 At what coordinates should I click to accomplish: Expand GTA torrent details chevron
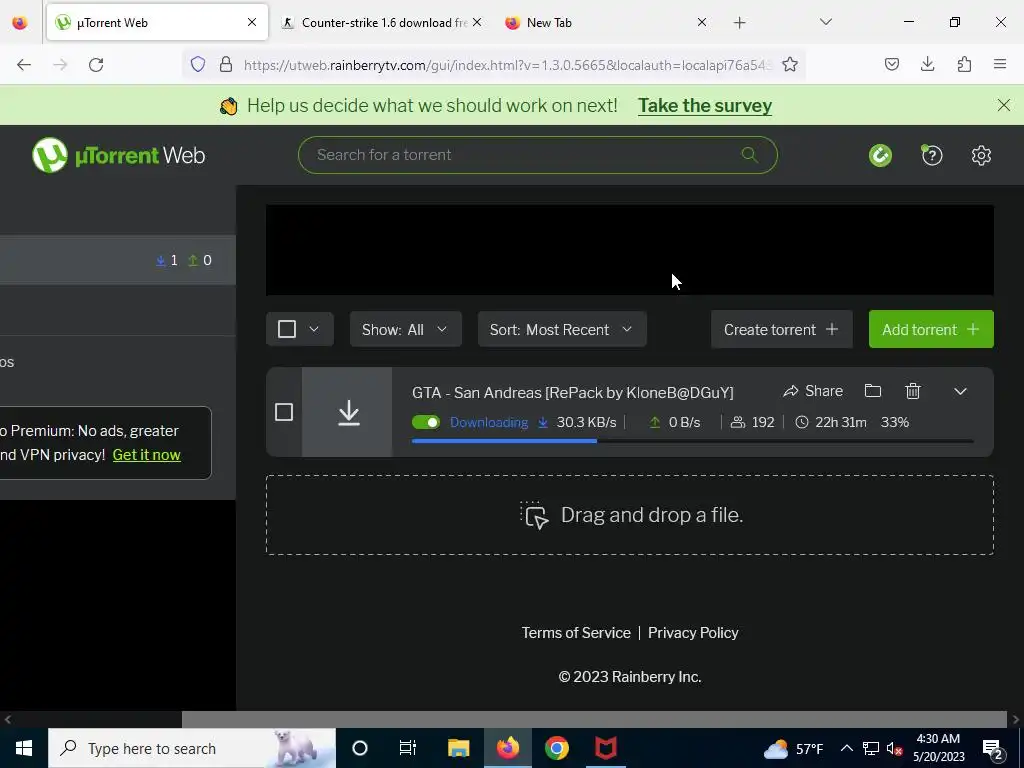pyautogui.click(x=960, y=391)
